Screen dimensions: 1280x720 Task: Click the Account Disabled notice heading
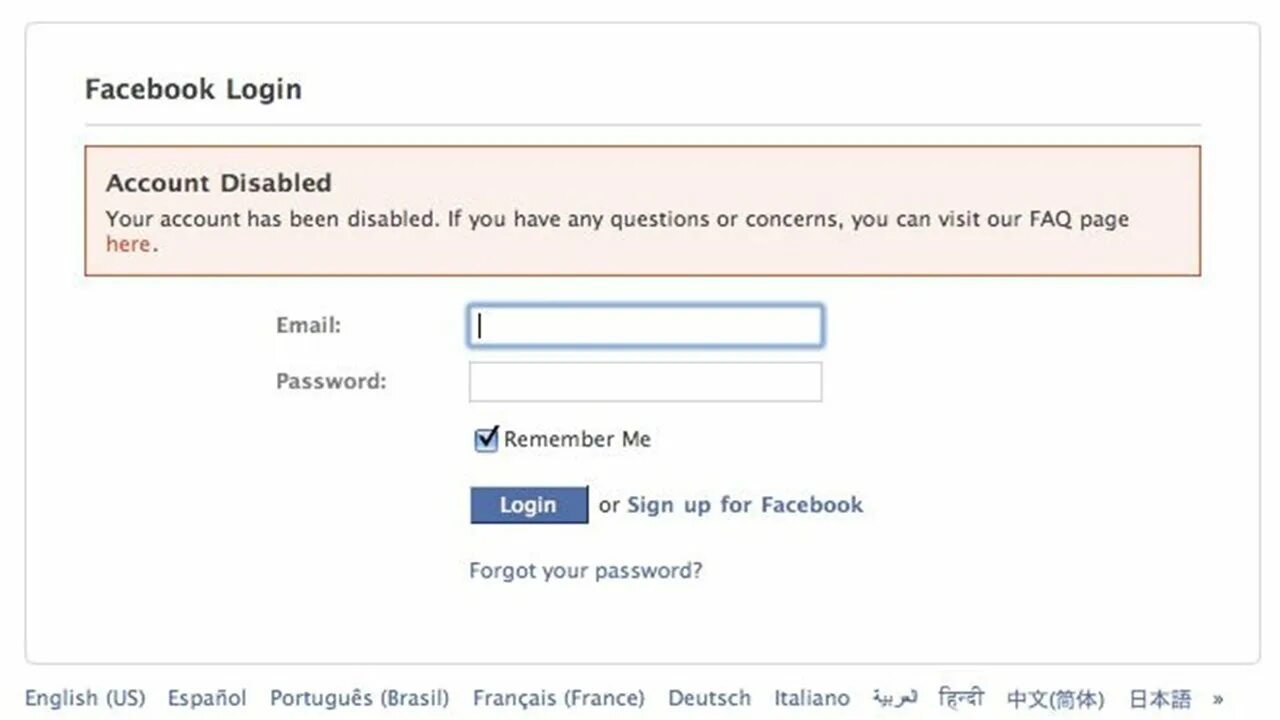(x=219, y=183)
